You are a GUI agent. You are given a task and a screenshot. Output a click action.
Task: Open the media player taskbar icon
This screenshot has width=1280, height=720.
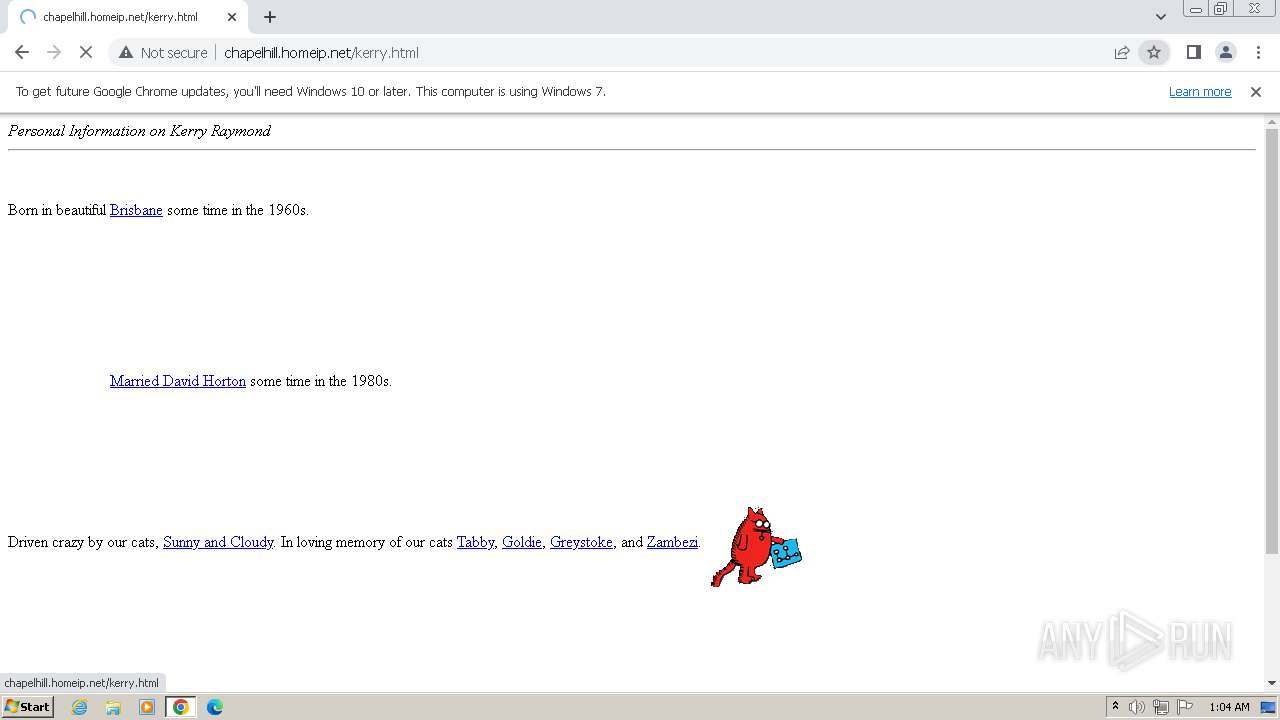(x=147, y=707)
